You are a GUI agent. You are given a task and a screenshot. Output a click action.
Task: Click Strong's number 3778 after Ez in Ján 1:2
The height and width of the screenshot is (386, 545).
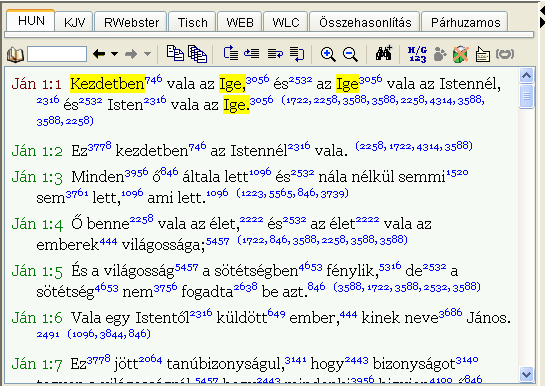(x=99, y=146)
